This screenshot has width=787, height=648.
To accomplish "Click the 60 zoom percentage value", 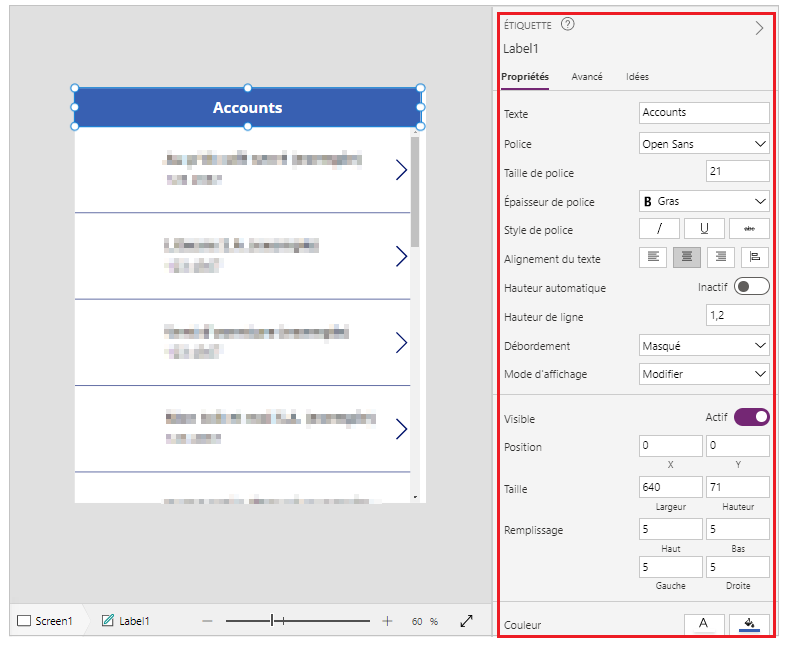I will tap(417, 621).
